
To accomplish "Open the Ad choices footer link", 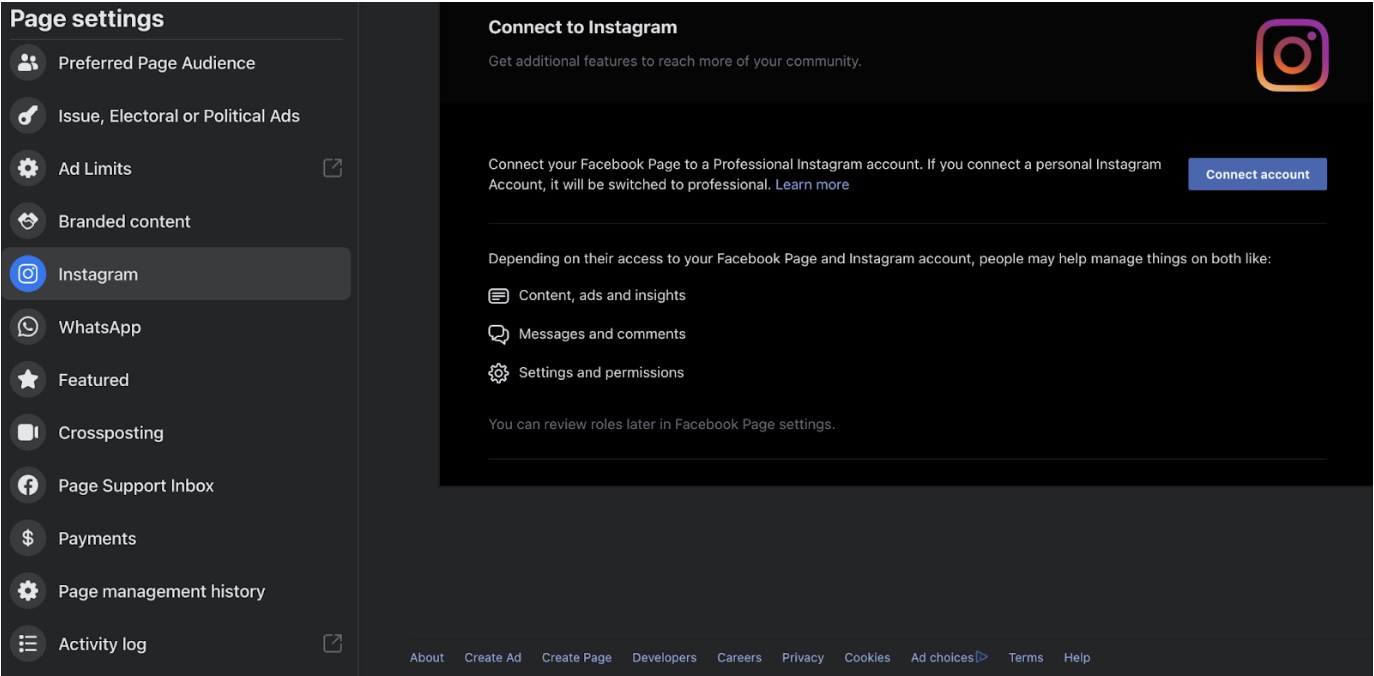I will (949, 658).
